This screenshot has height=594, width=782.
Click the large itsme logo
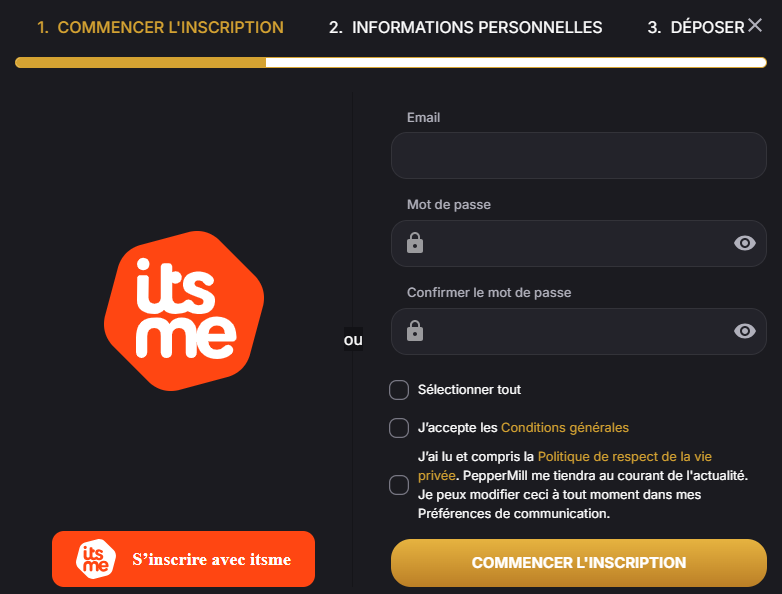point(184,311)
